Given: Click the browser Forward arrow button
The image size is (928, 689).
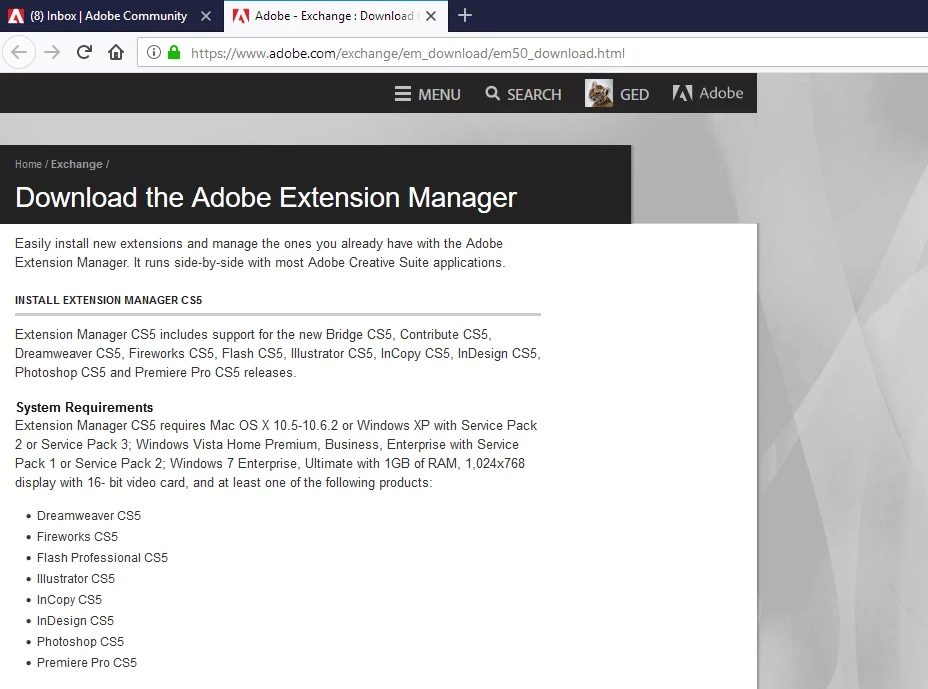Looking at the screenshot, I should [52, 53].
